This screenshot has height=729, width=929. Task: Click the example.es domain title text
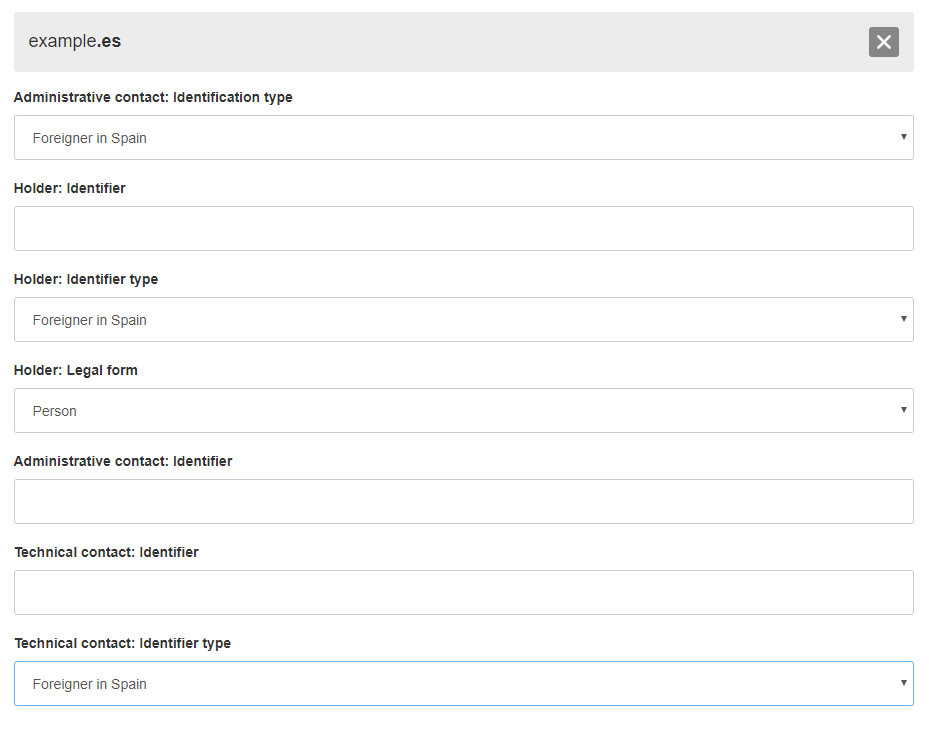coord(75,41)
